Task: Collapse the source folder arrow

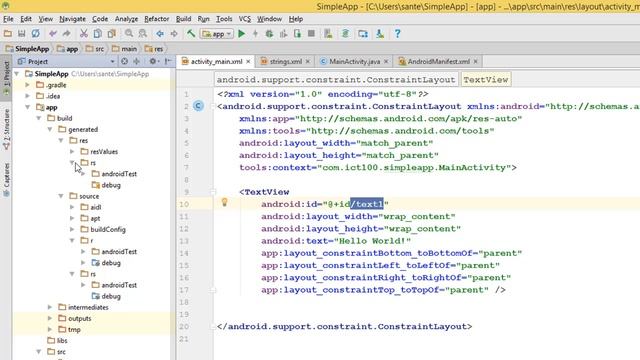Action: (61, 196)
